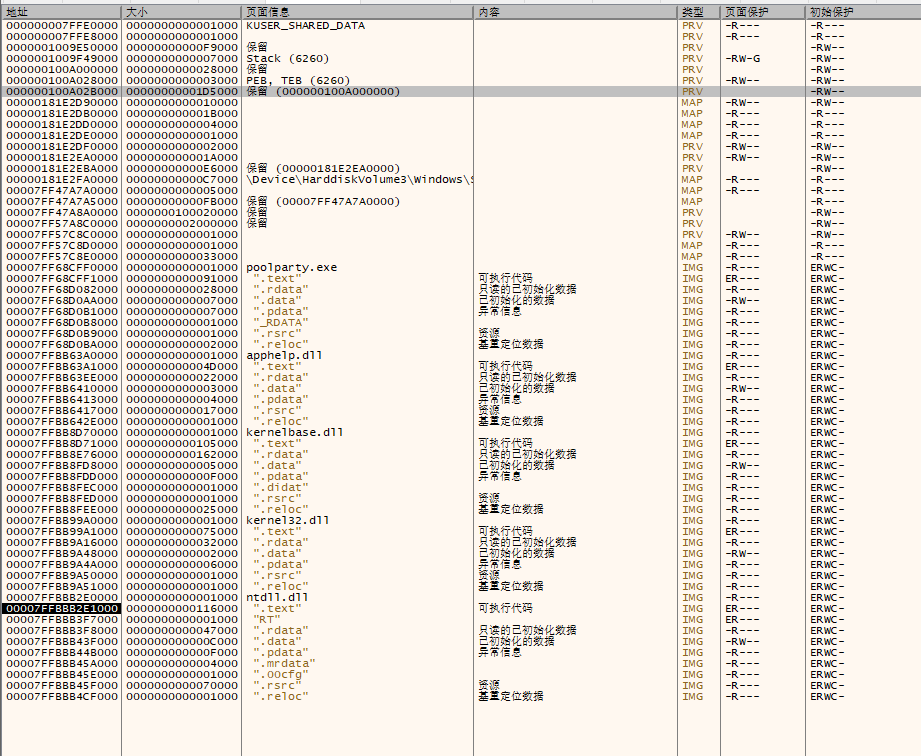Click the 页面保护 column header

click(762, 12)
